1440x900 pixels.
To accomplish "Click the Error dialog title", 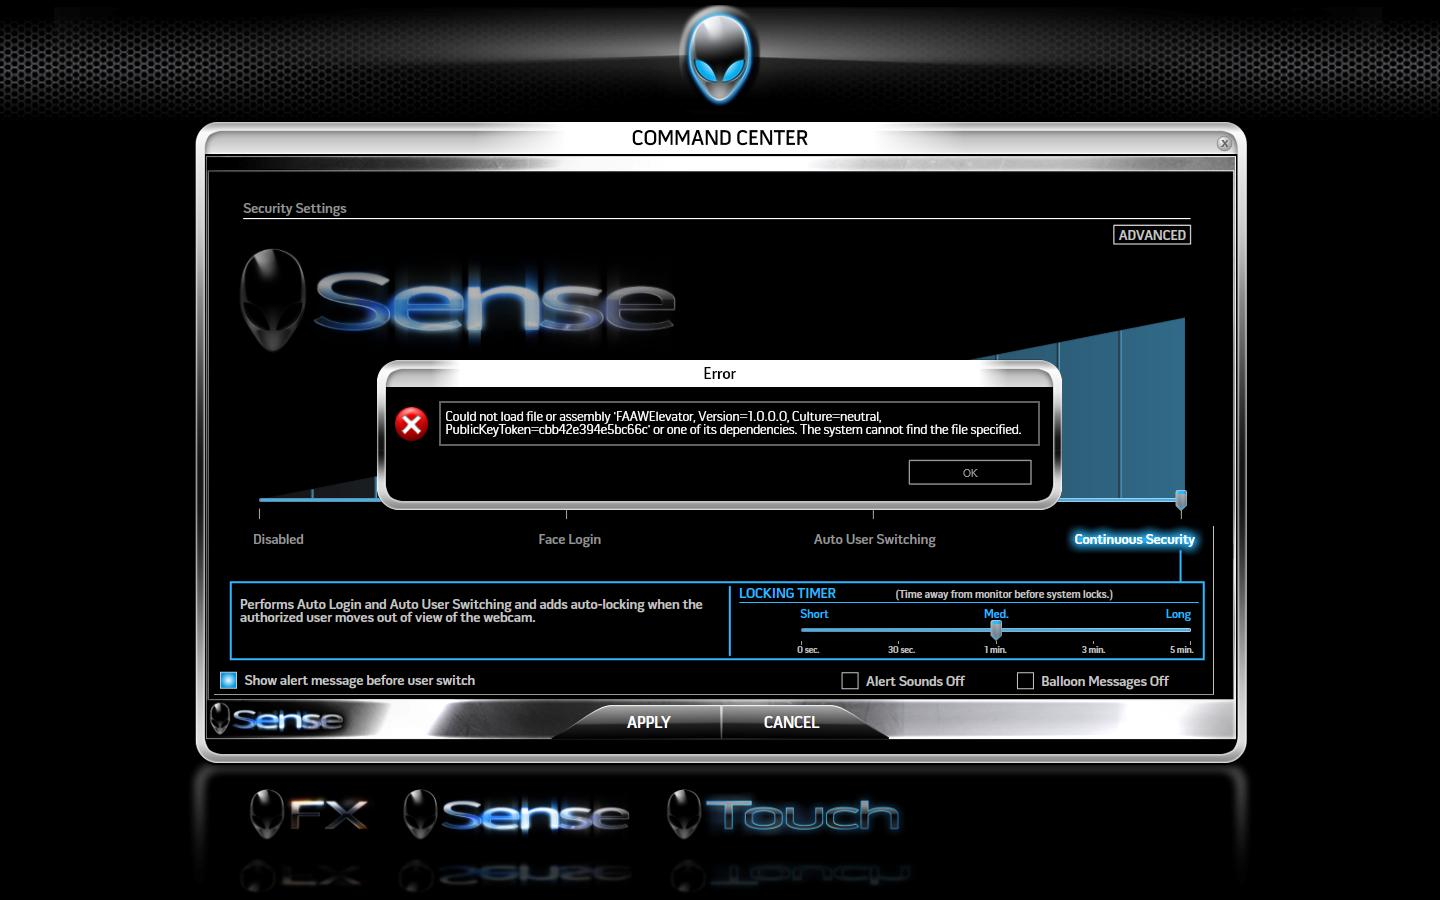I will [719, 373].
